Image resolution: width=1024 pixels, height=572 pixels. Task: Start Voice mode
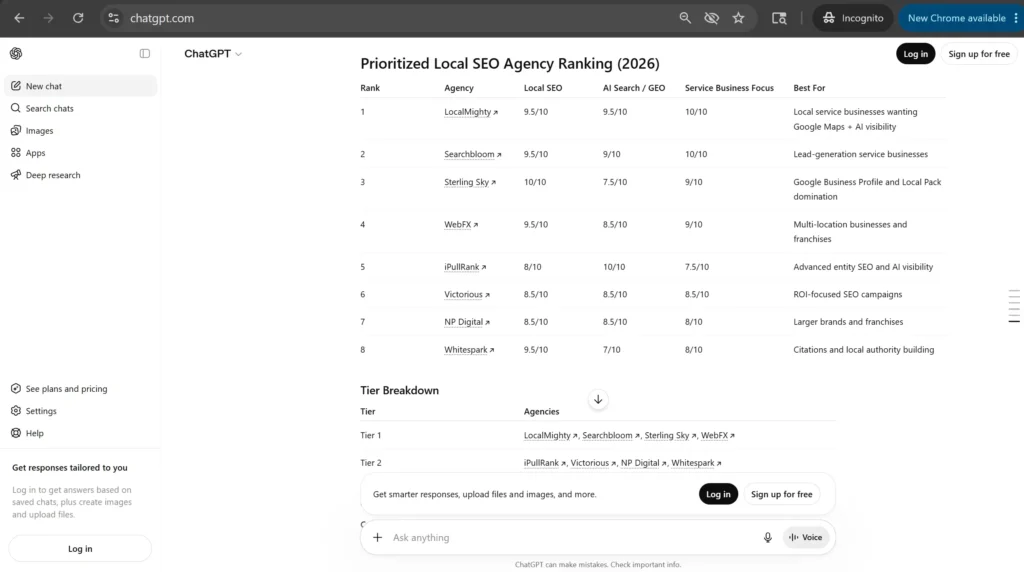(806, 537)
